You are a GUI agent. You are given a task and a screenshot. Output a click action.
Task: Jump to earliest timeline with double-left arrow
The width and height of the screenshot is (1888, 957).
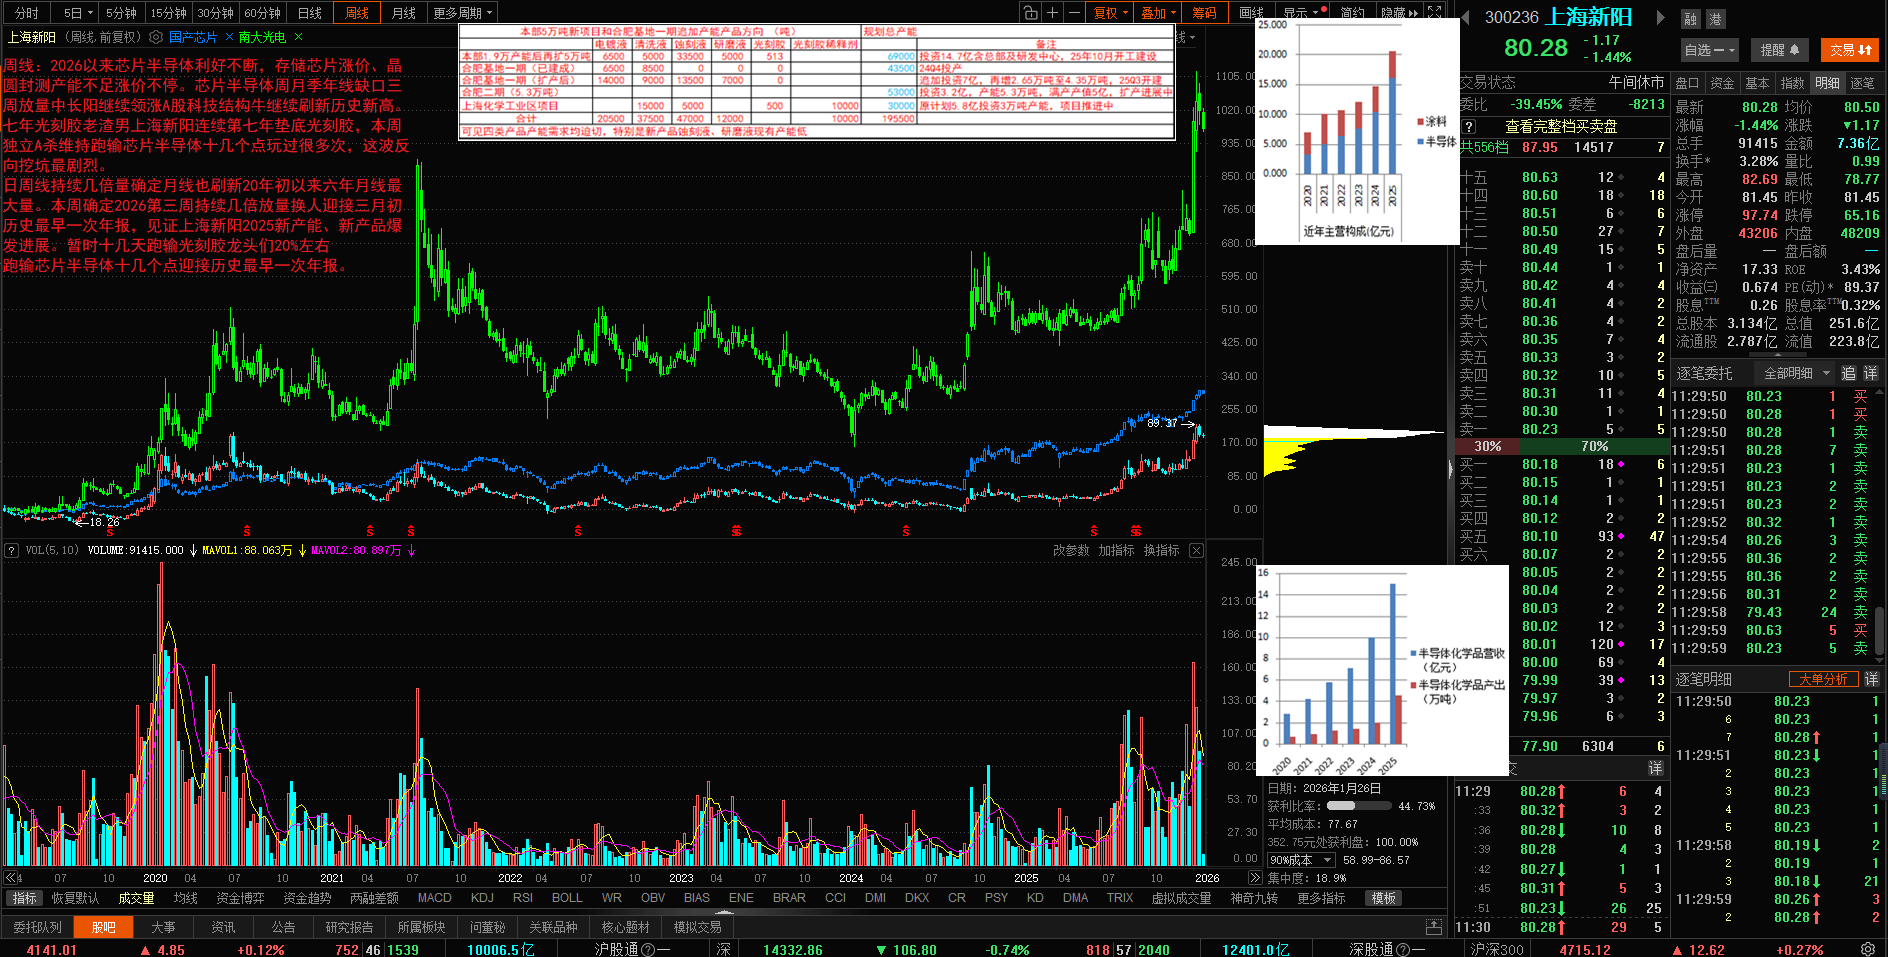[x=12, y=878]
